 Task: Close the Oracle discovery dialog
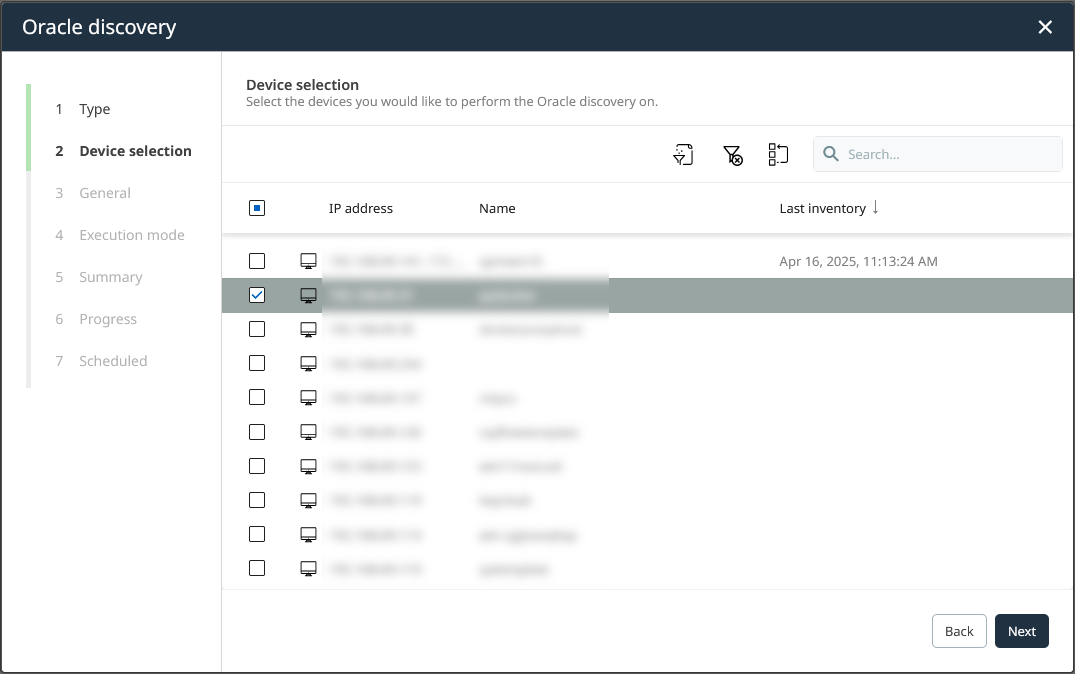click(x=1044, y=27)
